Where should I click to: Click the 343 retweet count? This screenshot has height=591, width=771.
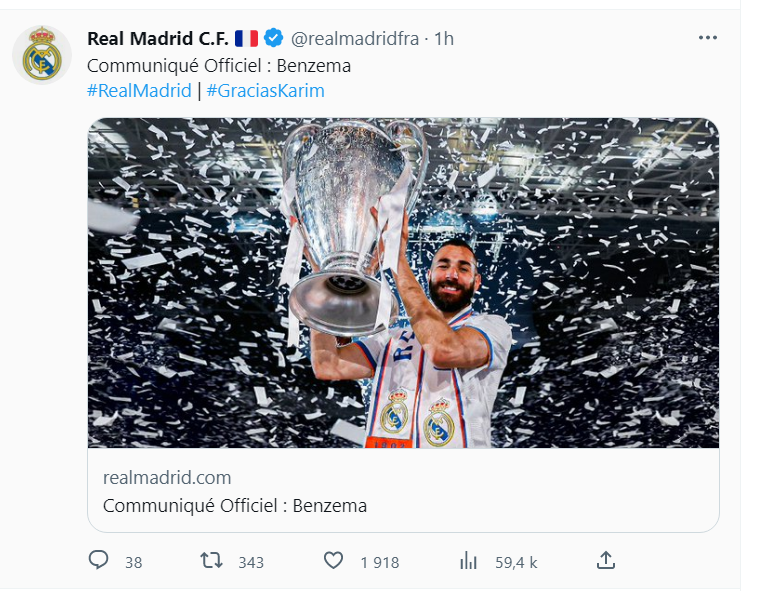251,562
